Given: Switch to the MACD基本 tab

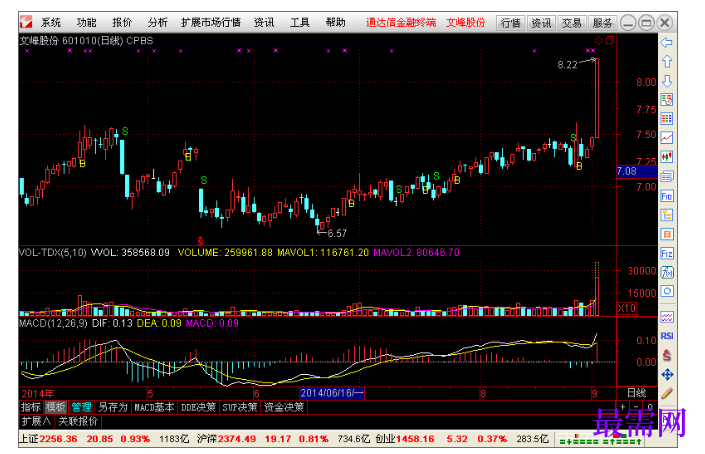Looking at the screenshot, I should coord(154,407).
